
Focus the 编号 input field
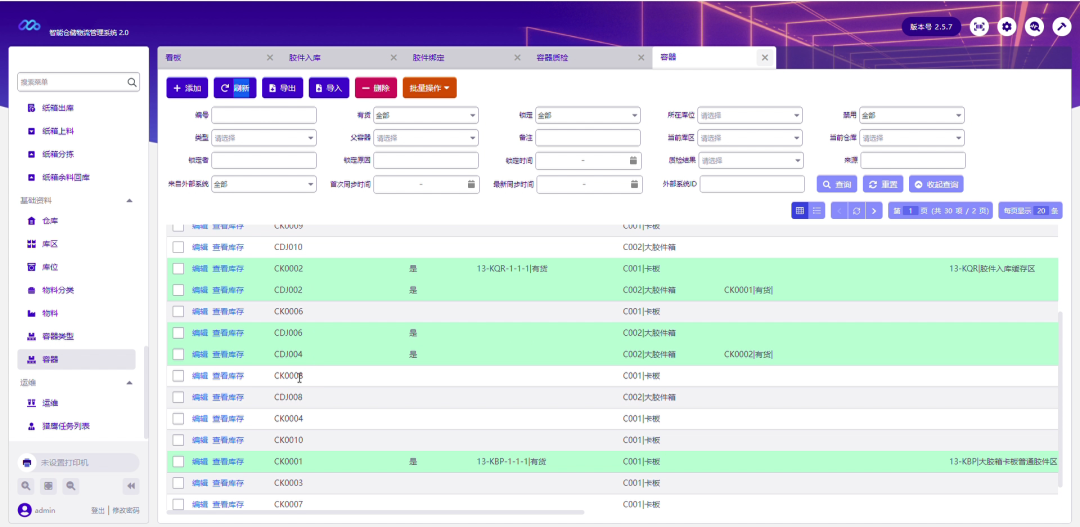(264, 115)
